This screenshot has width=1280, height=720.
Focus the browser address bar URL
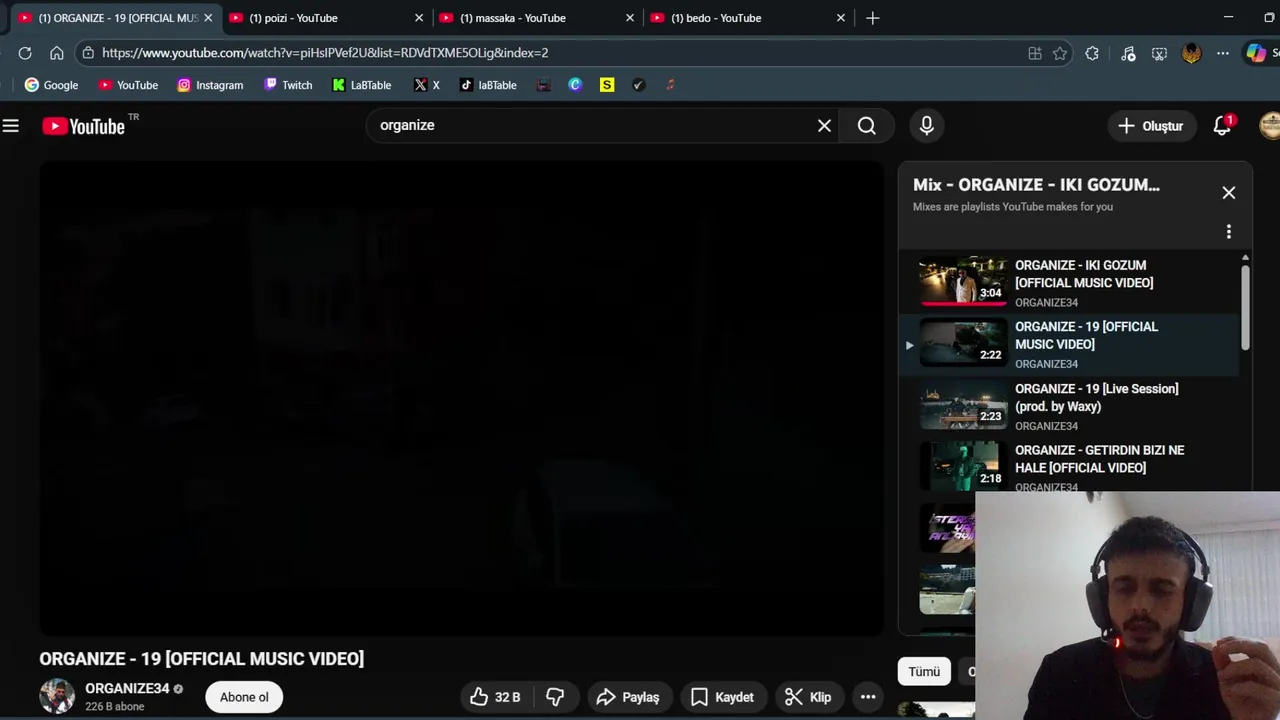coord(325,53)
